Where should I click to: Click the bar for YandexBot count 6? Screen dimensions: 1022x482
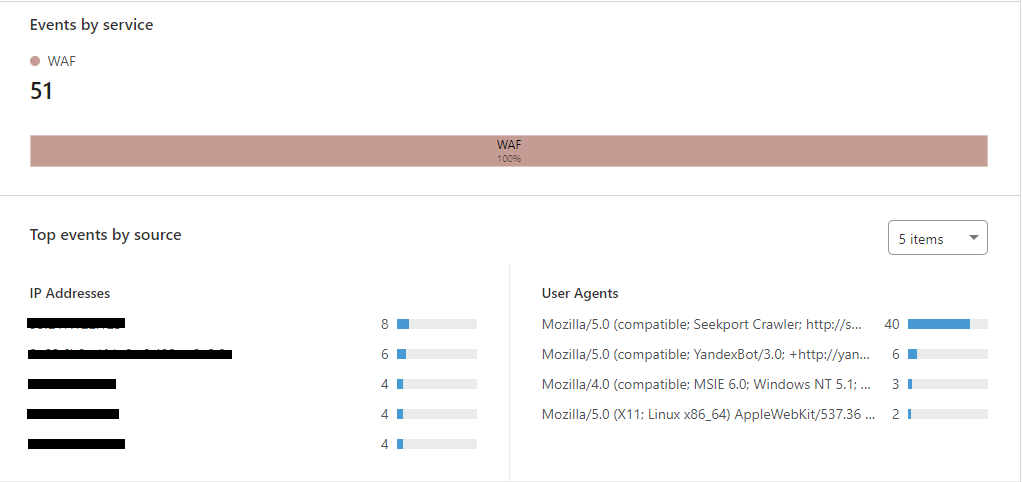(948, 354)
